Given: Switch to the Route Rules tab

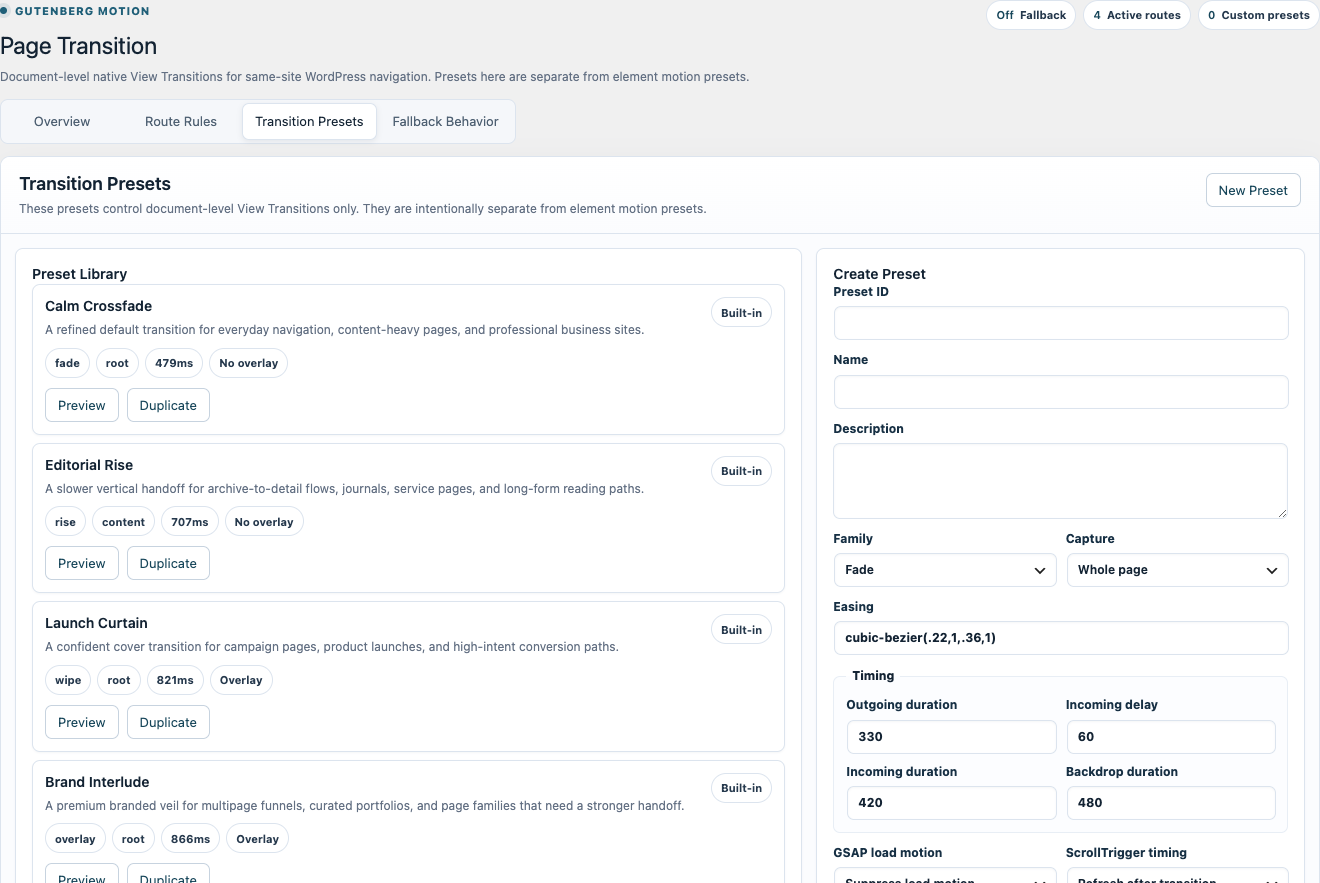Looking at the screenshot, I should [181, 122].
